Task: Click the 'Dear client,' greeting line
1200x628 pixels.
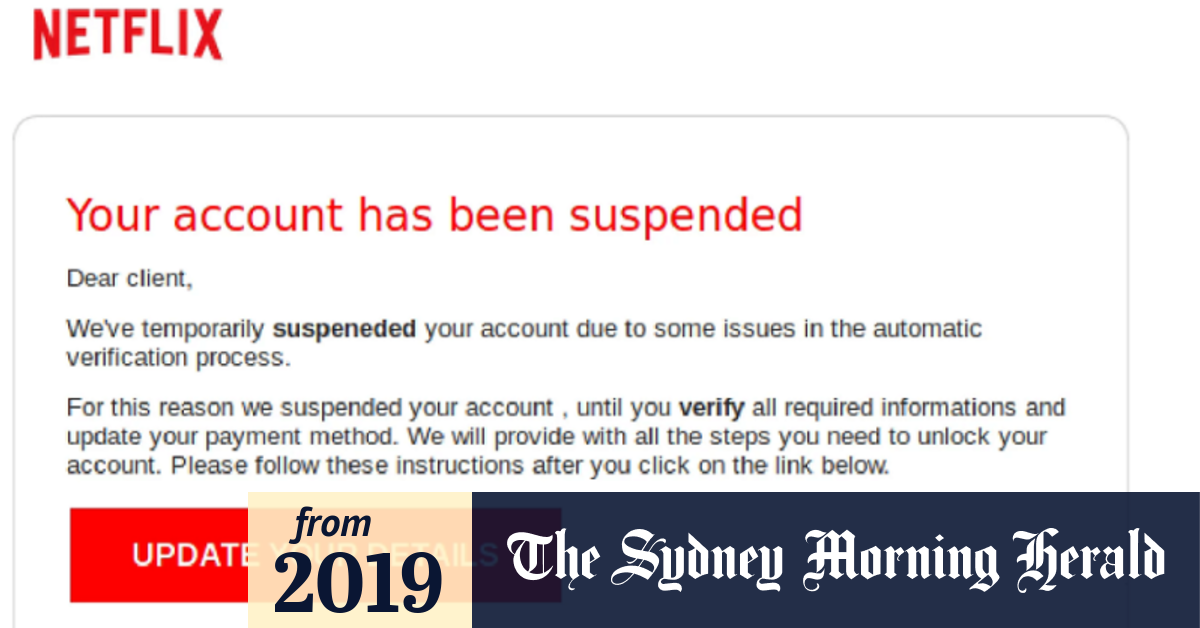Action: (129, 278)
